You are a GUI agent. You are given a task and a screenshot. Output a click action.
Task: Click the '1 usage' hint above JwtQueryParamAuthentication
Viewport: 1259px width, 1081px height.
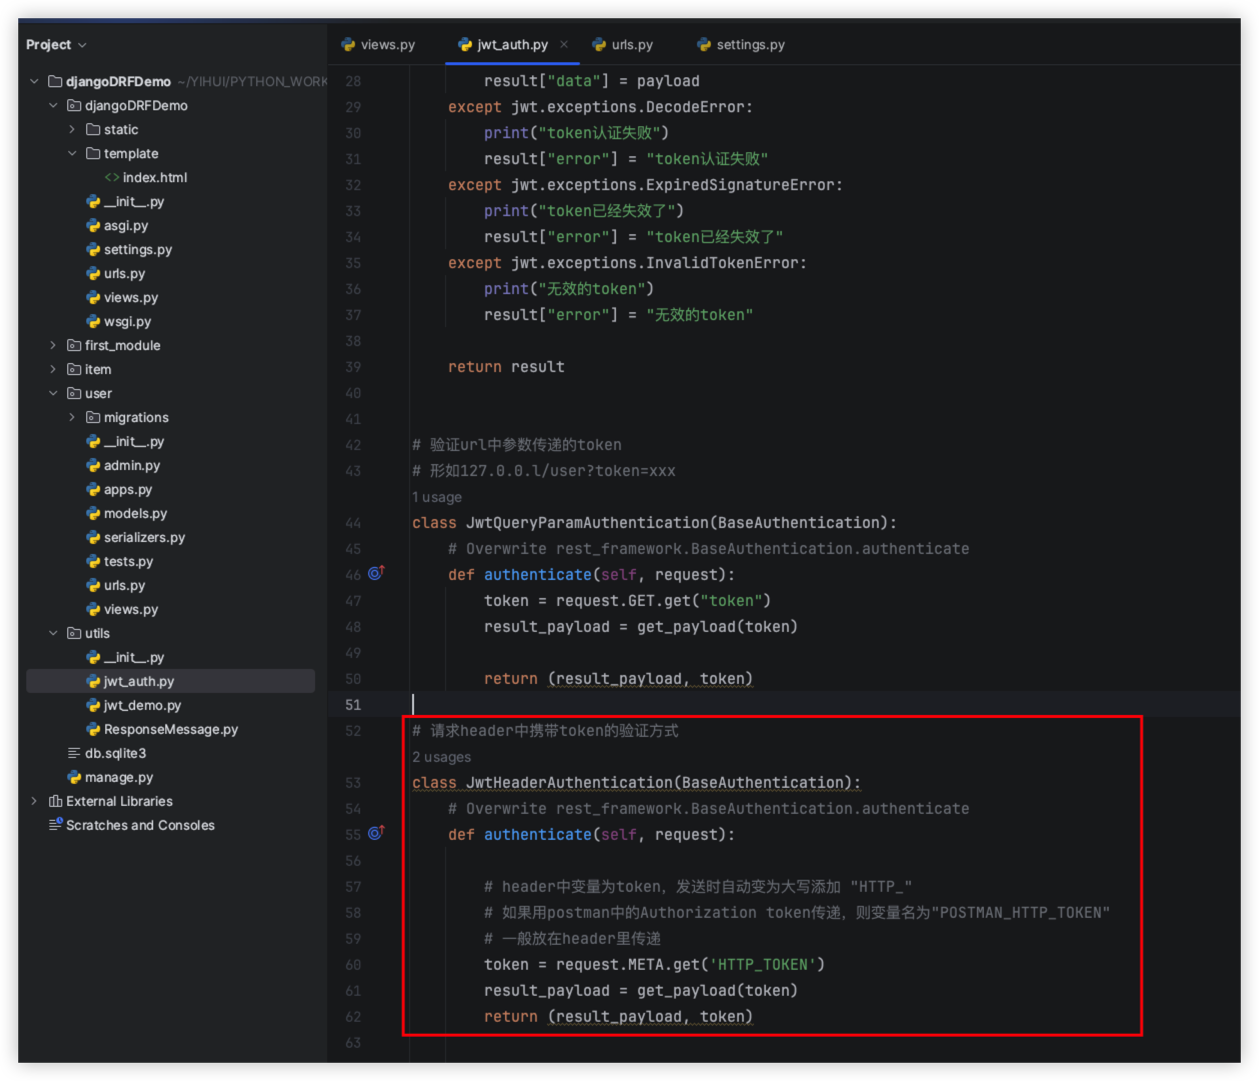click(x=437, y=497)
